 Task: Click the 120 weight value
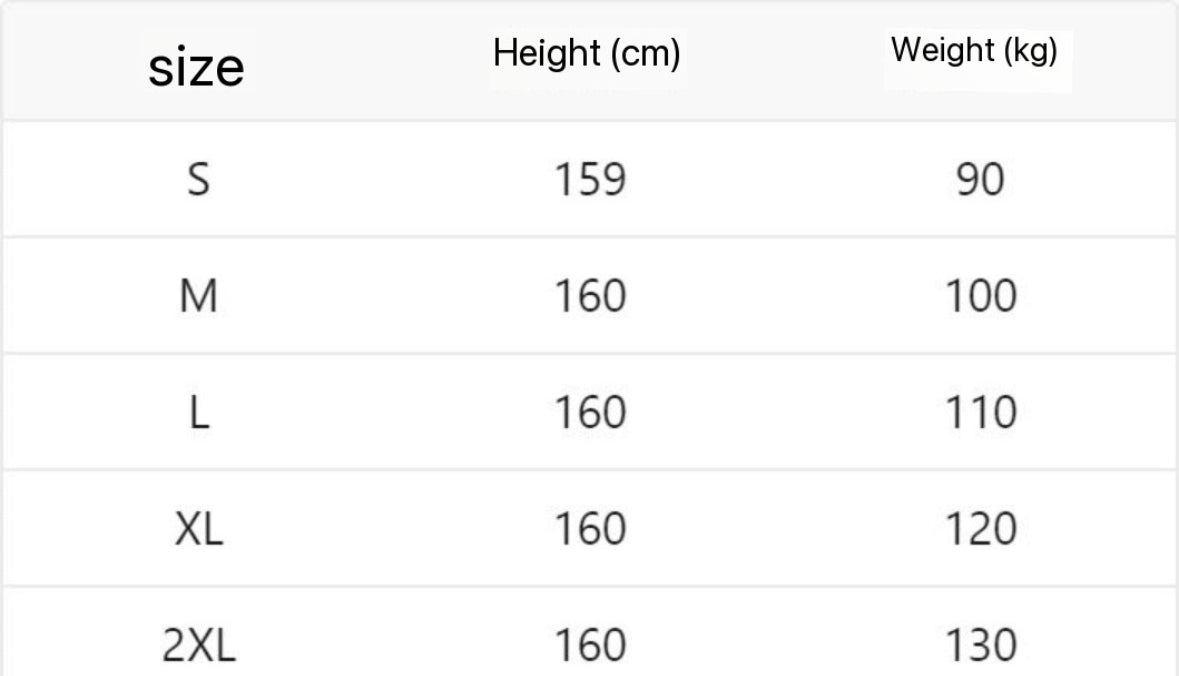tap(981, 529)
